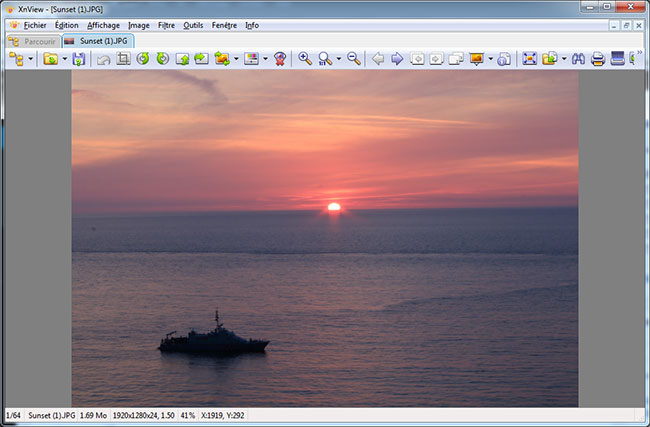Open the search binoculars tool
Screen dimensions: 650x427
[578, 60]
